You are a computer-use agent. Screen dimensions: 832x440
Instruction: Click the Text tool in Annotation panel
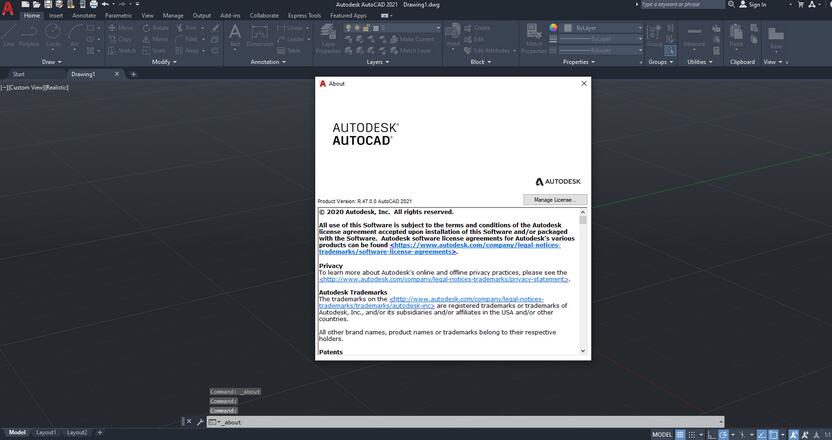[235, 36]
